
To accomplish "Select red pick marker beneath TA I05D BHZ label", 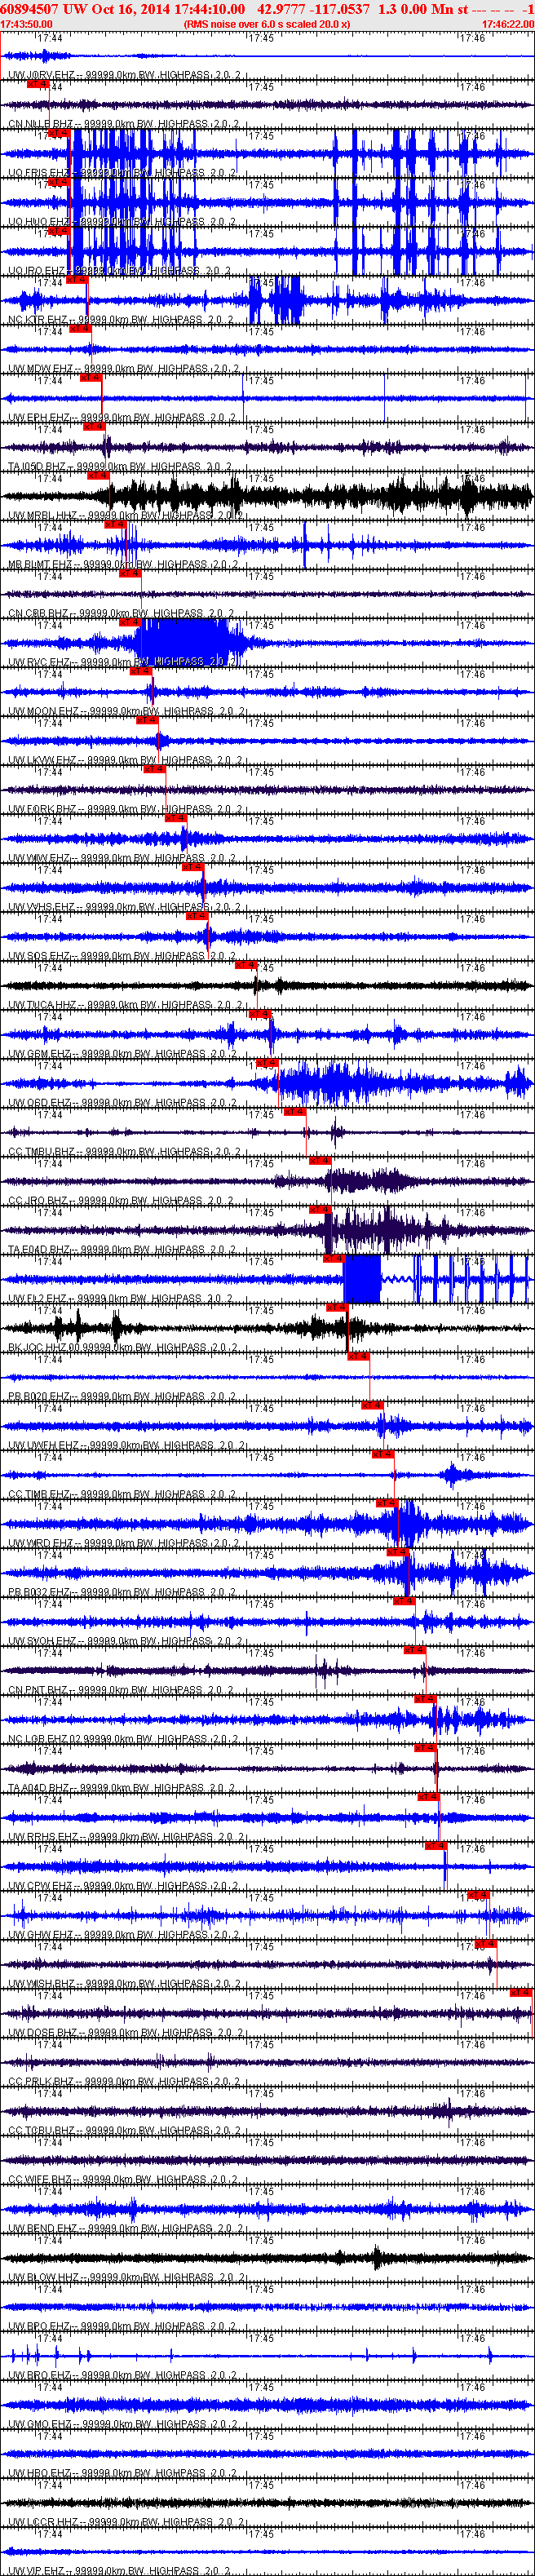I will tap(99, 476).
